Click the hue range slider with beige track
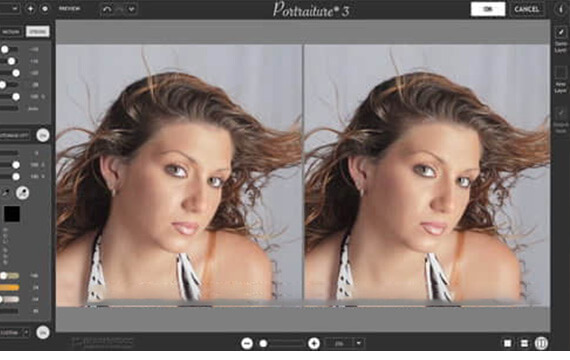The width and height of the screenshot is (570, 360). tap(9, 276)
